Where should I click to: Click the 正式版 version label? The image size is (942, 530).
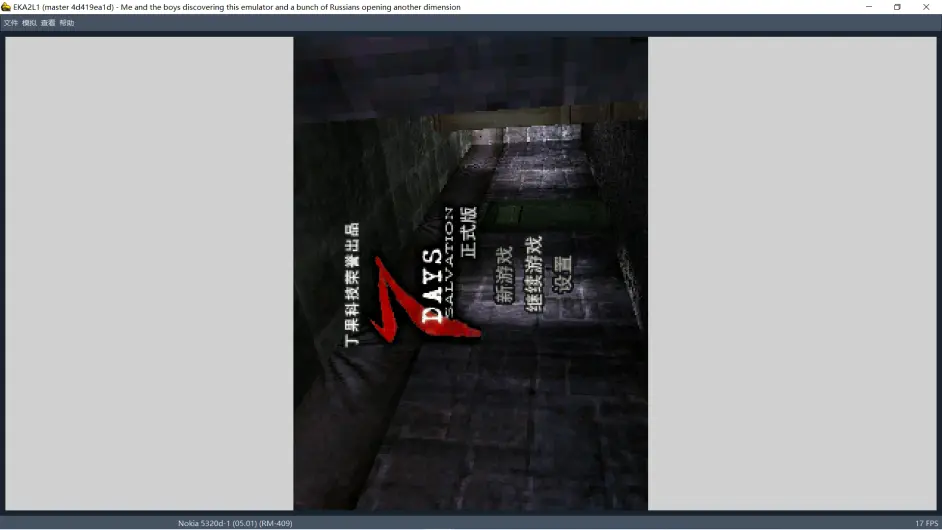click(x=468, y=232)
